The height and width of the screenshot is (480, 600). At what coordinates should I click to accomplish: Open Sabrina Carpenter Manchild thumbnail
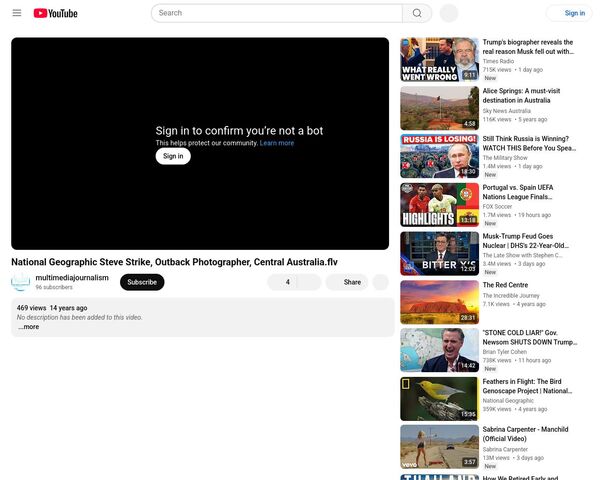[439, 447]
